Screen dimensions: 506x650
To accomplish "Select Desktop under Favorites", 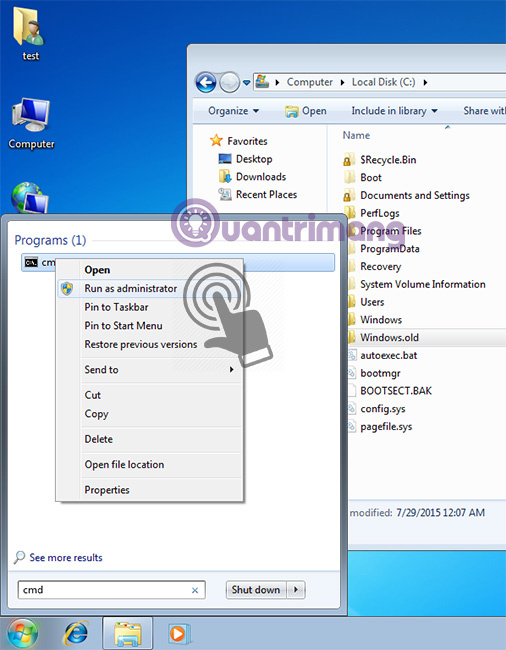I will pyautogui.click(x=245, y=159).
